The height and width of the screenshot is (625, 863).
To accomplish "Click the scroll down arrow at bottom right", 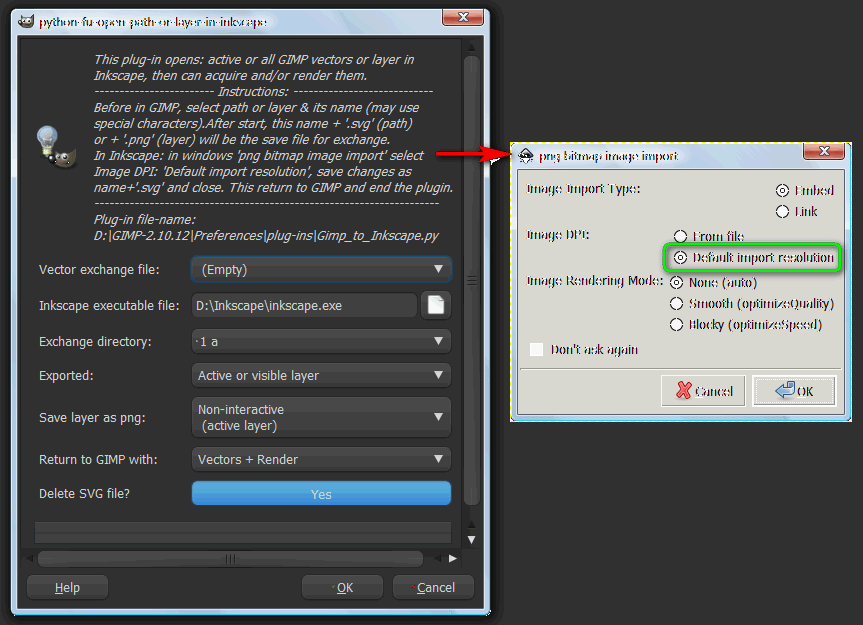I will click(471, 540).
